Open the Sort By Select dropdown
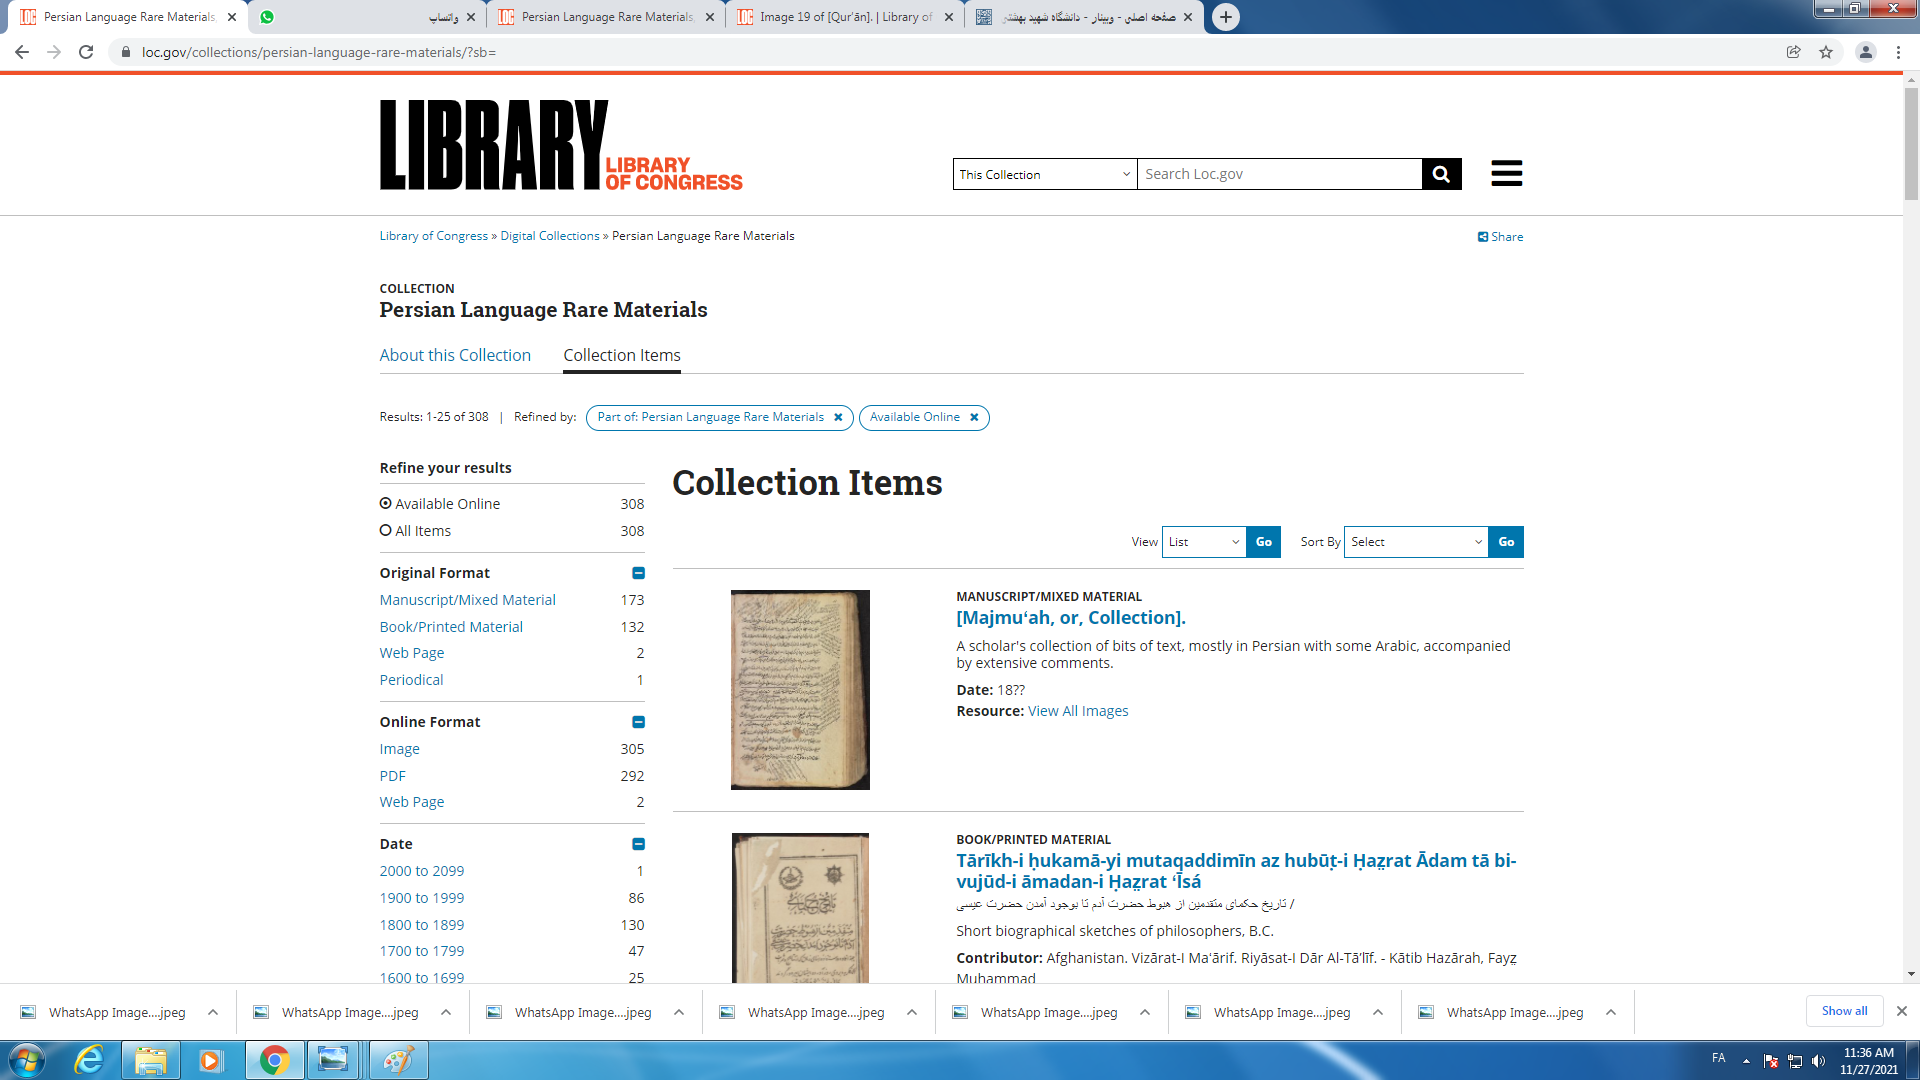This screenshot has height=1080, width=1920. point(1415,542)
